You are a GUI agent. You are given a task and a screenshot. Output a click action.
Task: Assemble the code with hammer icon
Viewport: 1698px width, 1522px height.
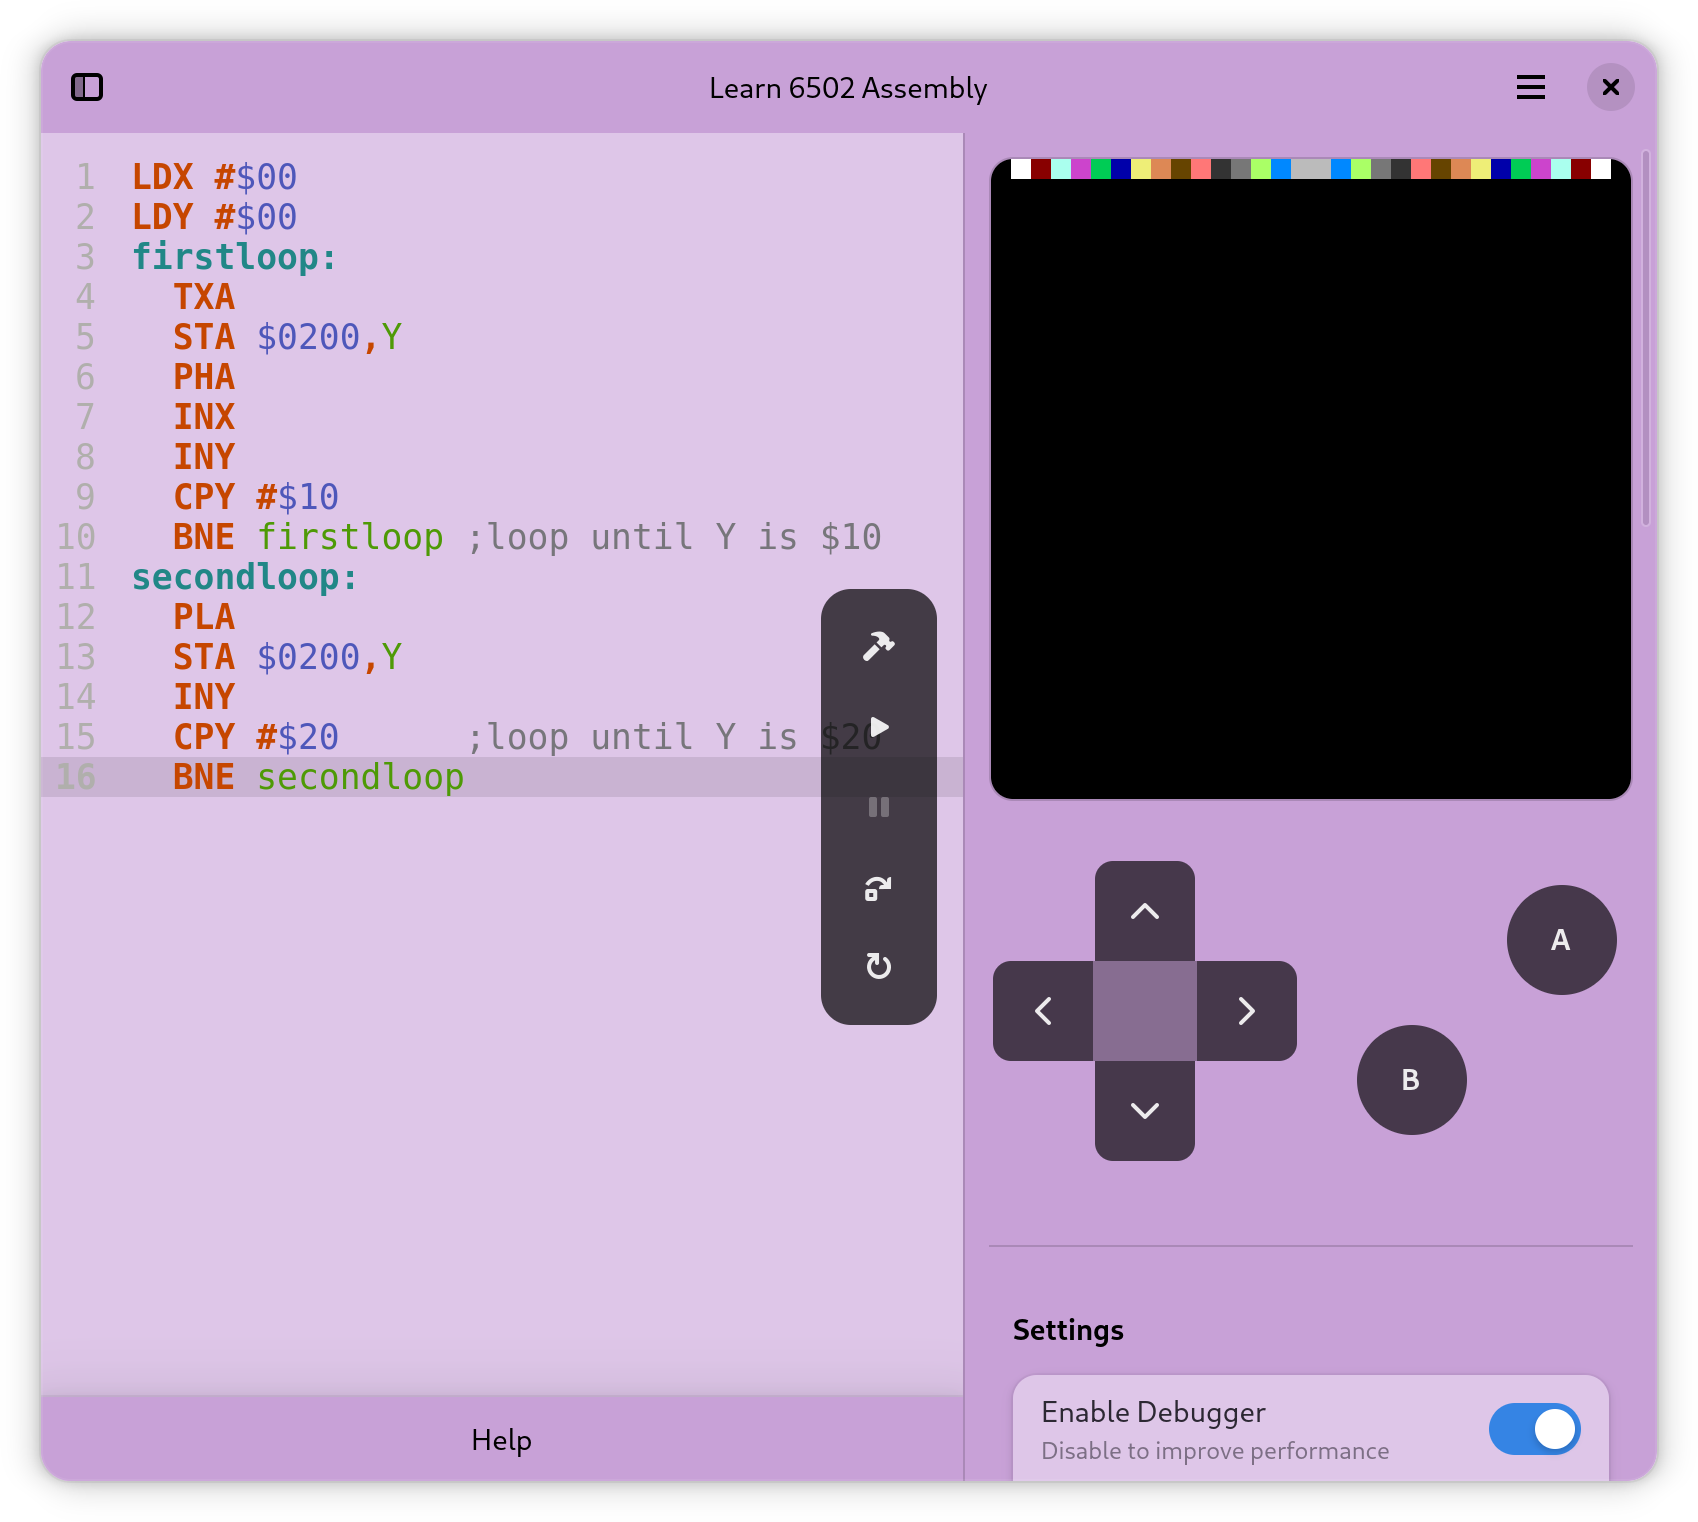[x=878, y=647]
